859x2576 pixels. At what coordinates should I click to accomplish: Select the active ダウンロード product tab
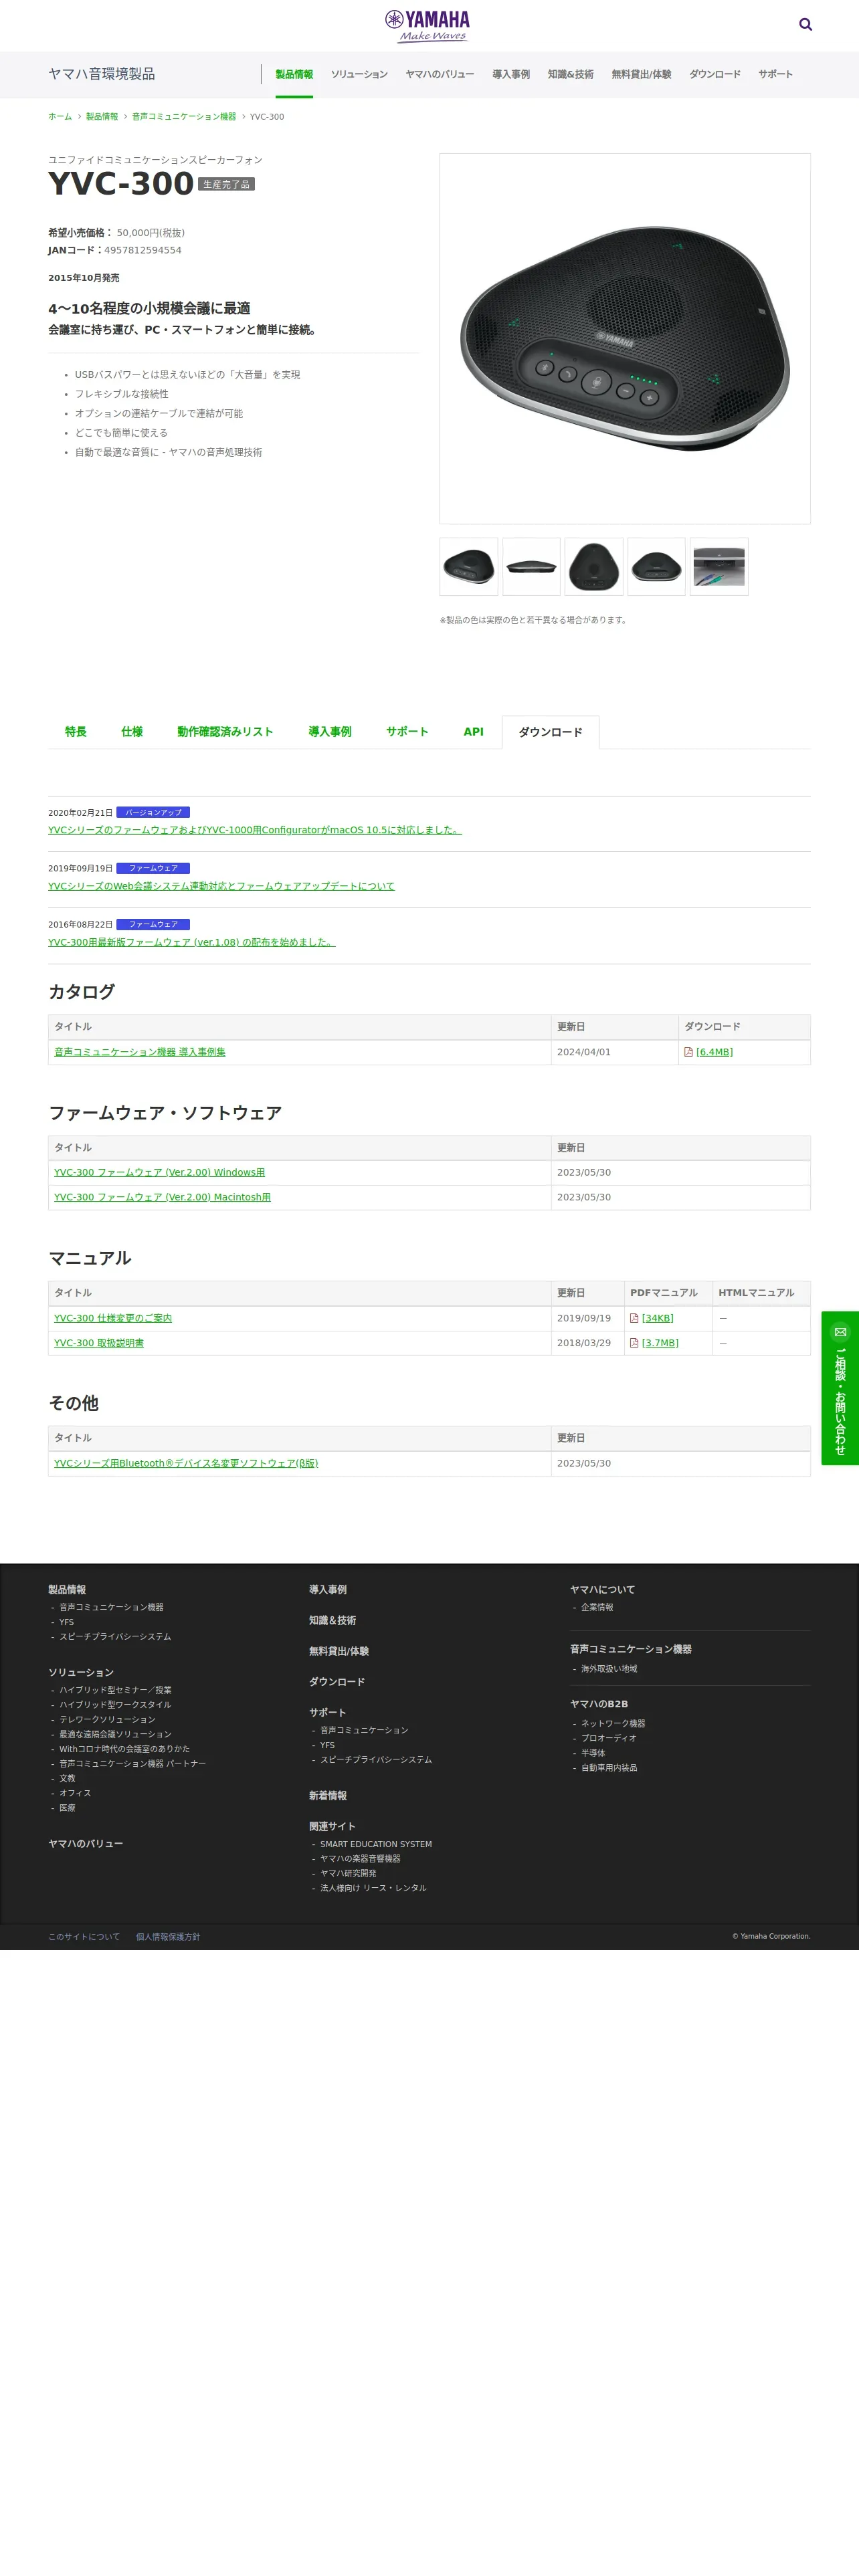(550, 732)
